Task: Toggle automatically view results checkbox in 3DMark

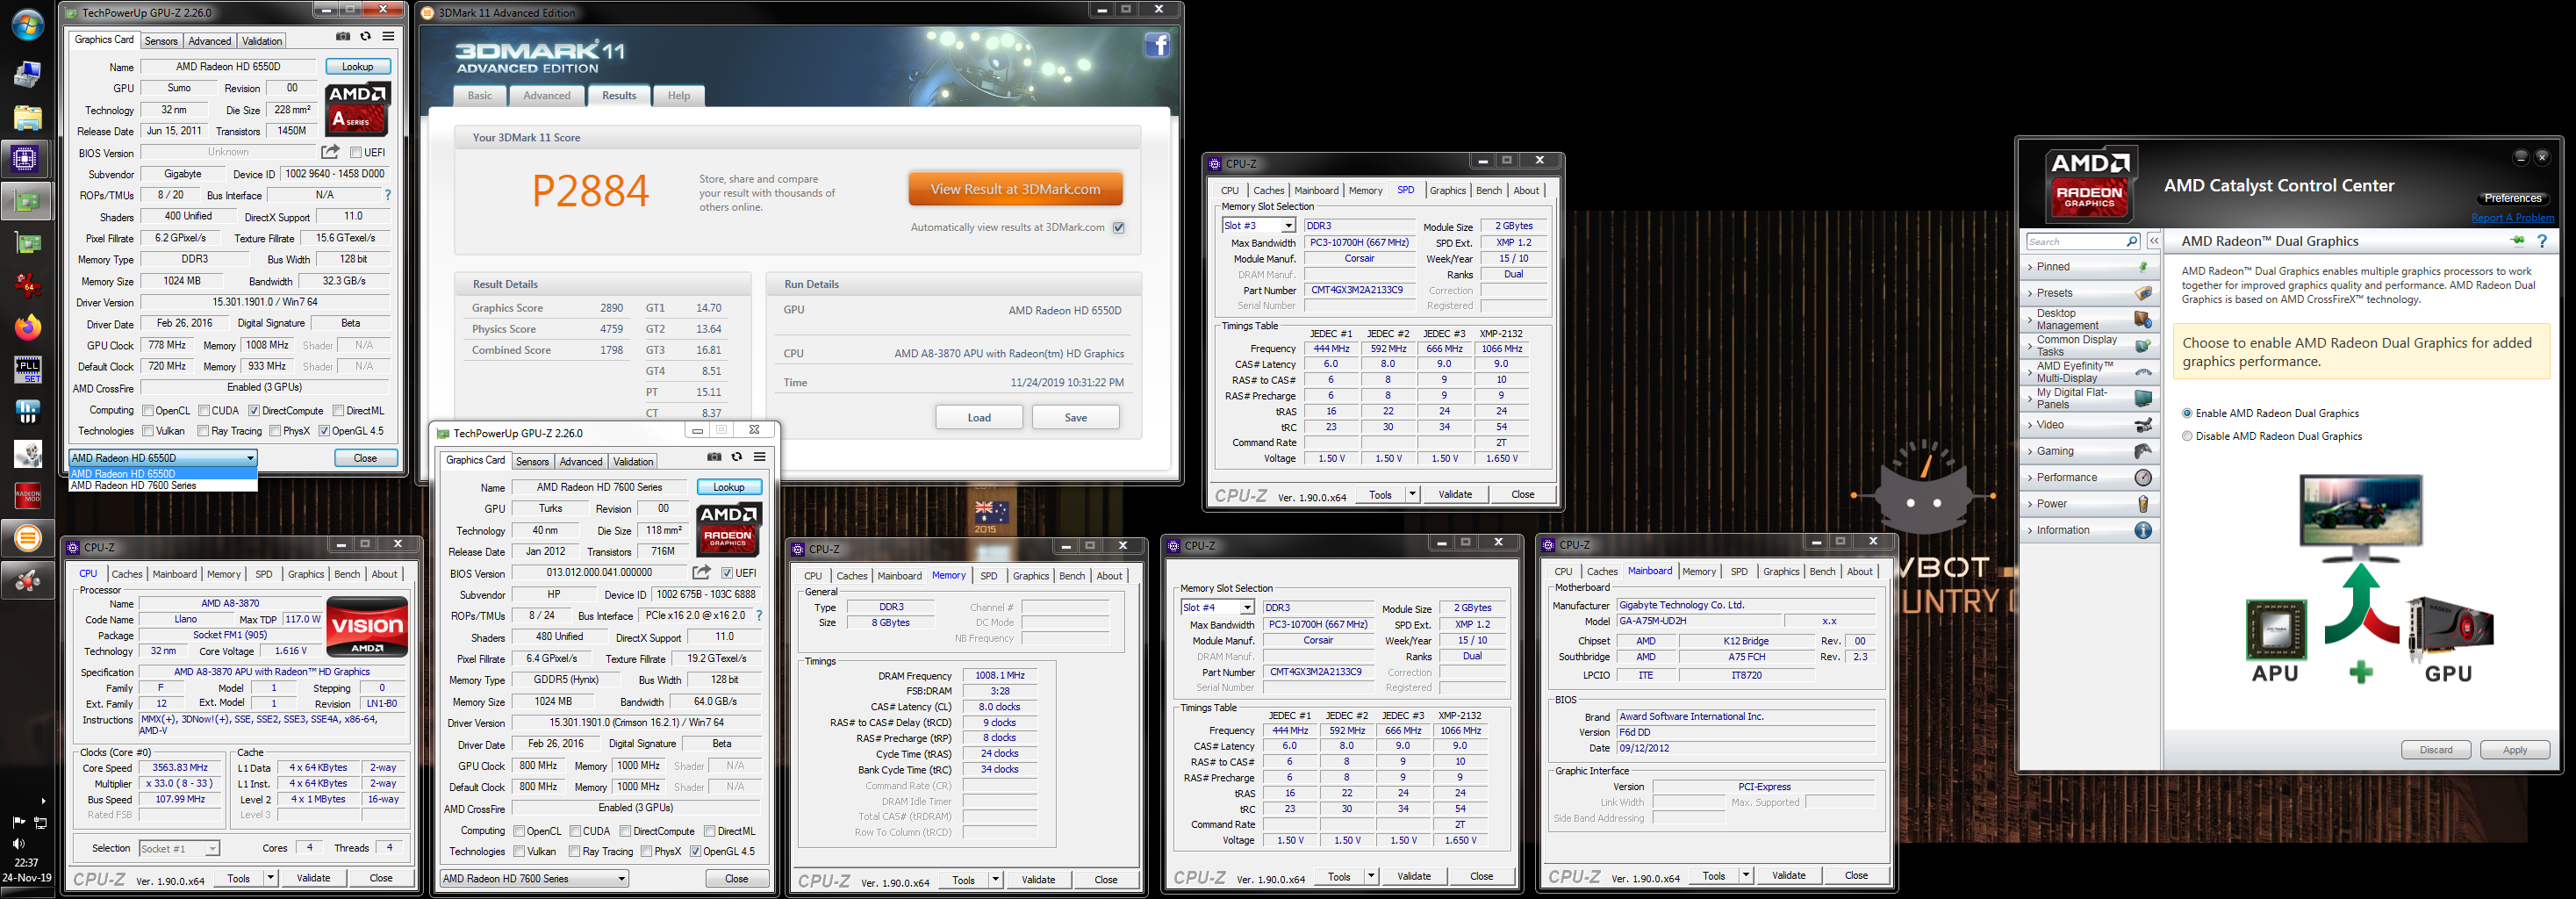Action: [x=1119, y=228]
